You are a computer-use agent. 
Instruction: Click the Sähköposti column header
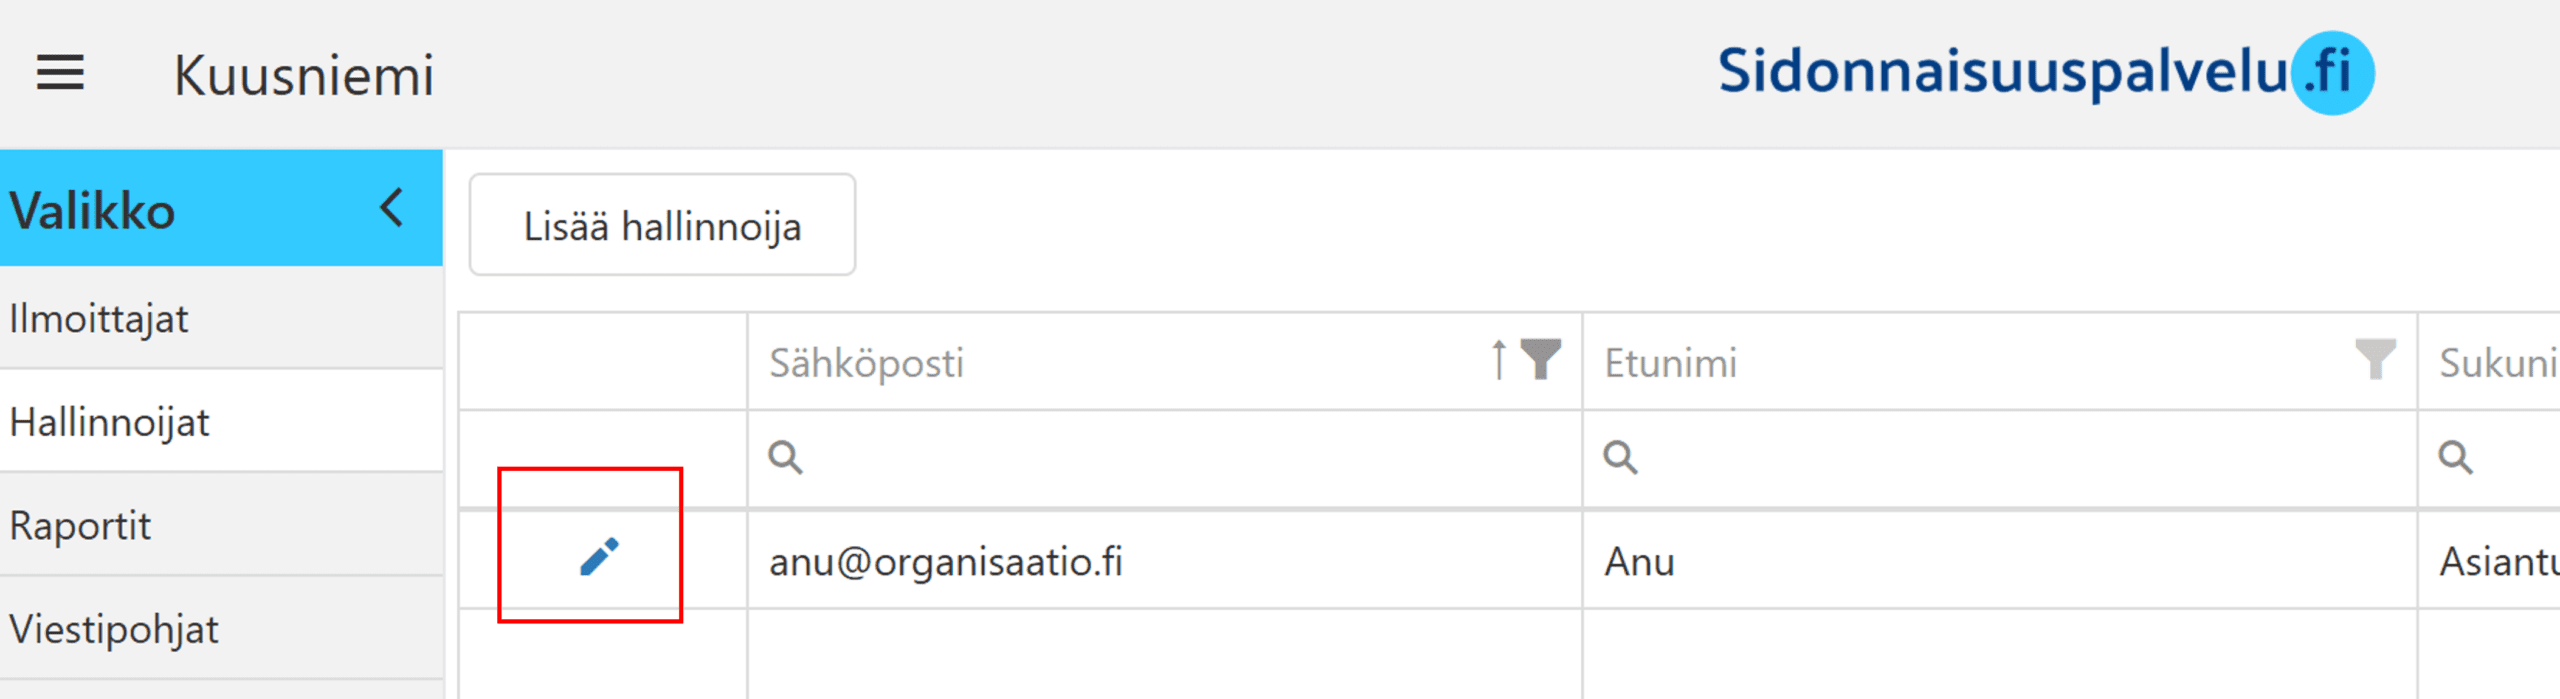pos(866,362)
